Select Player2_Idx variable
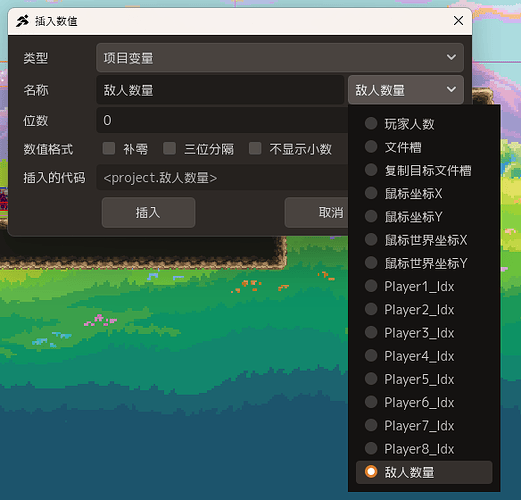This screenshot has width=521, height=500. [x=424, y=309]
